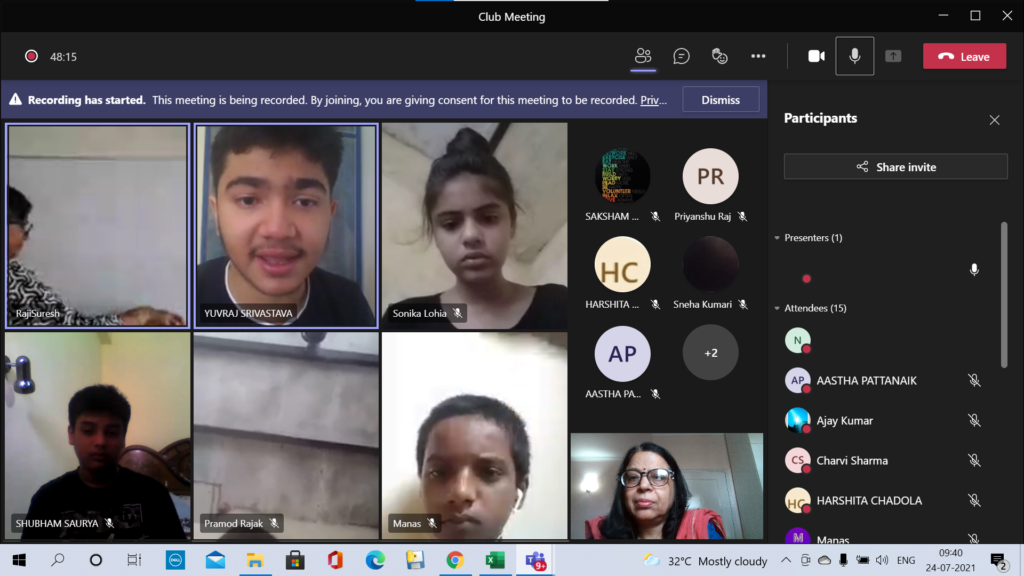
Task: Click the Participants panel scrollbar
Action: click(1004, 295)
